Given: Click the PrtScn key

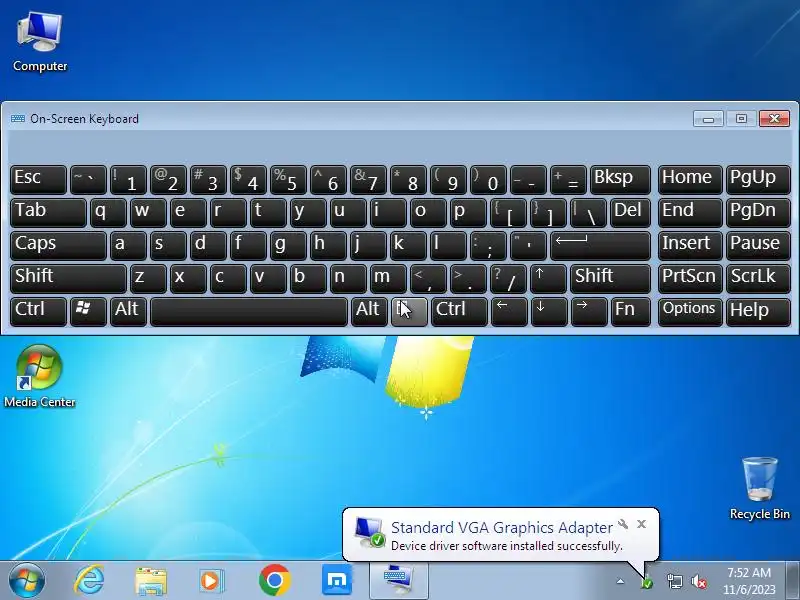Looking at the screenshot, I should [690, 279].
